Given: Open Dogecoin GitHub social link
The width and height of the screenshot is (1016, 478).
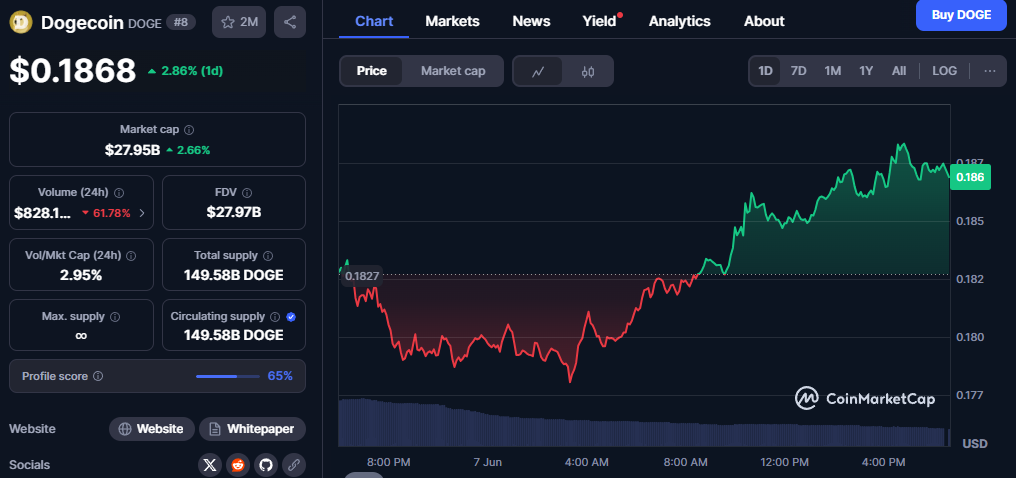Looking at the screenshot, I should [265, 464].
